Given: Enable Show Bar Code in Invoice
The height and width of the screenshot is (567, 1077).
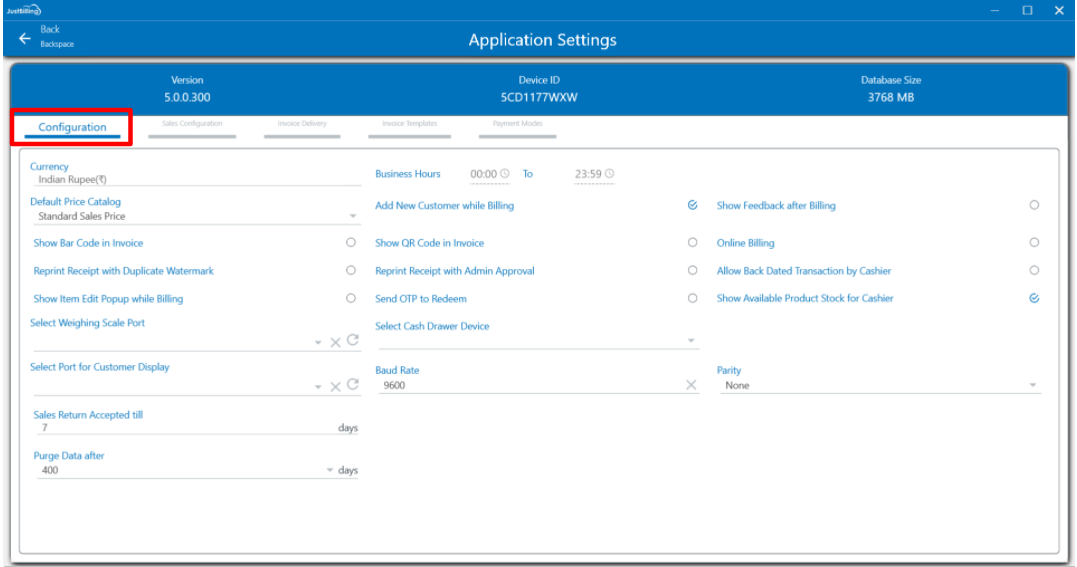Looking at the screenshot, I should click(351, 243).
